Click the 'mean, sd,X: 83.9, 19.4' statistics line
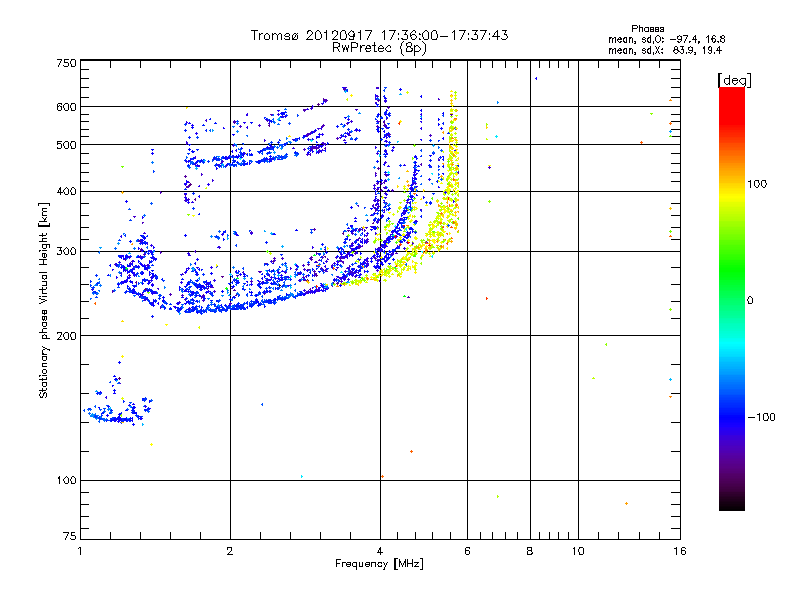This screenshot has height=600, width=800. (665, 50)
